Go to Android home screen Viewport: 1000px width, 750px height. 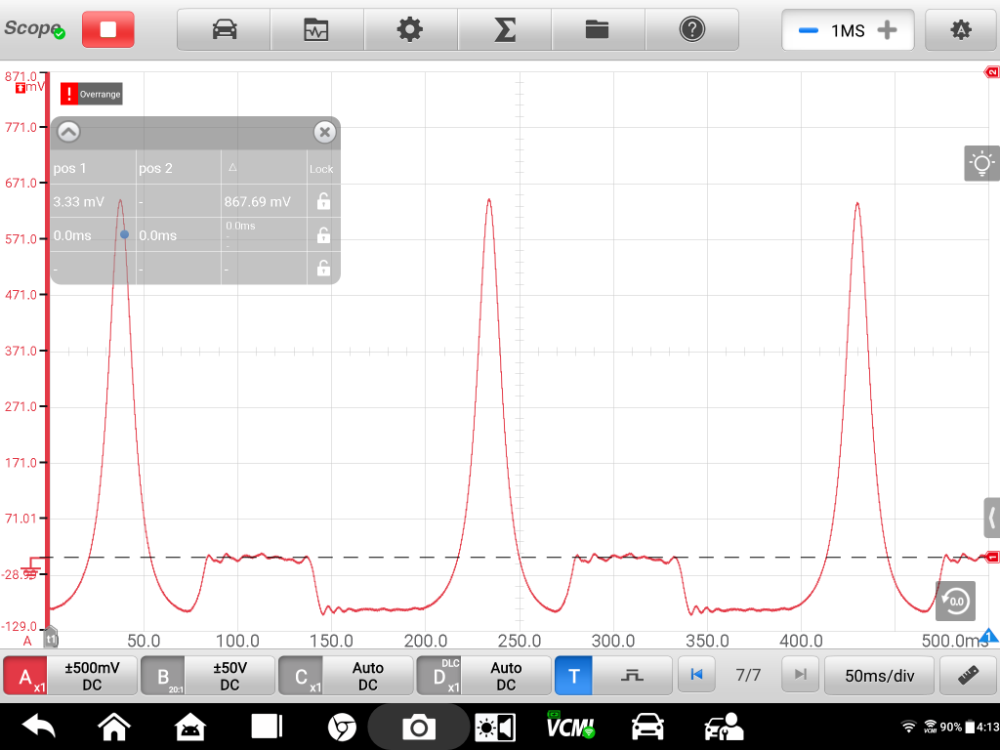(x=114, y=726)
